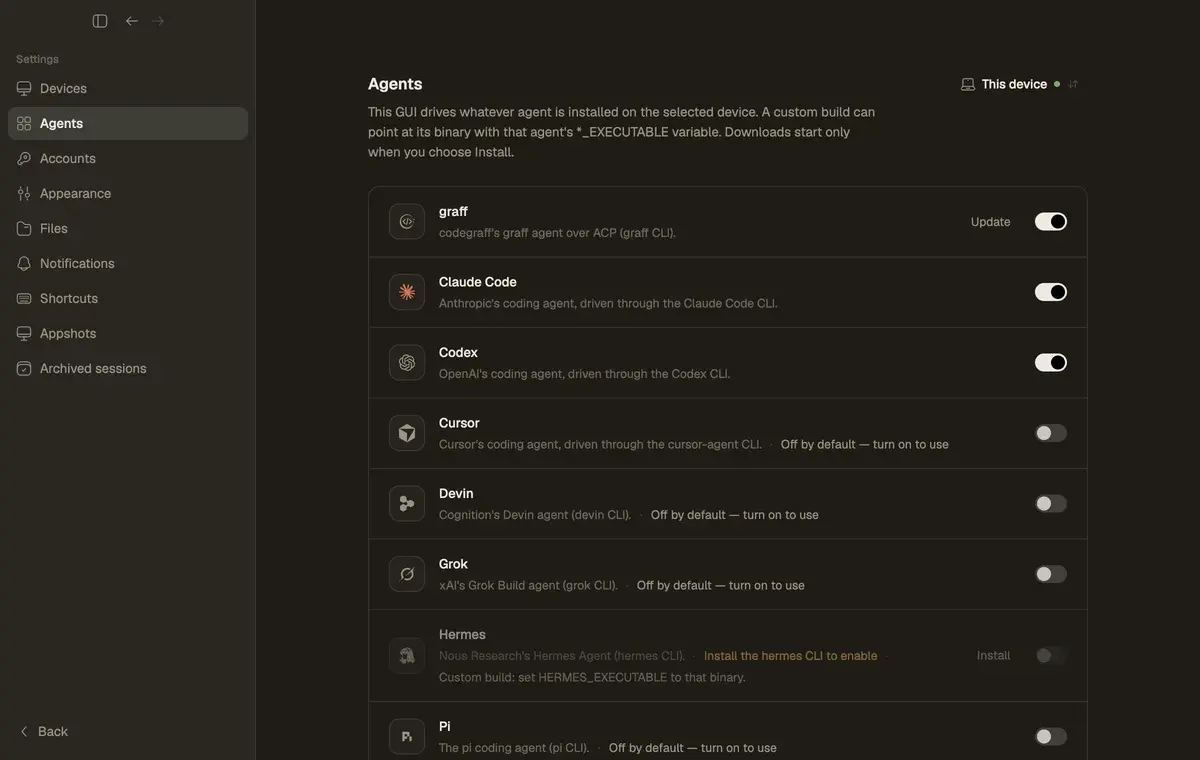Click the Notifications bell icon
1200x760 pixels.
click(x=24, y=263)
